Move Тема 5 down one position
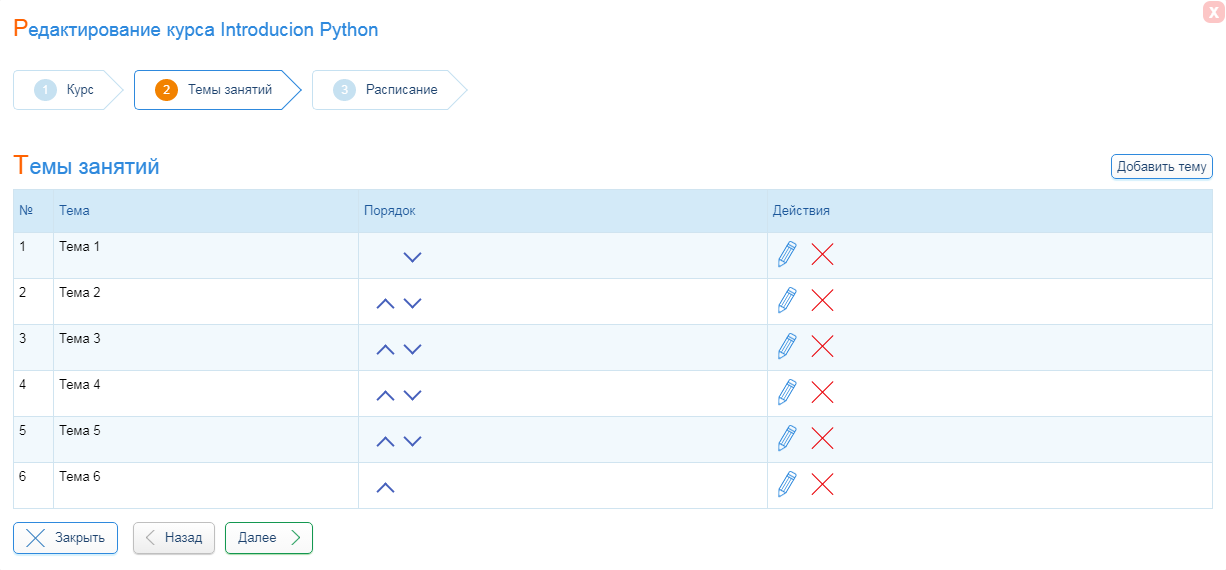This screenshot has width=1226, height=570. 412,441
